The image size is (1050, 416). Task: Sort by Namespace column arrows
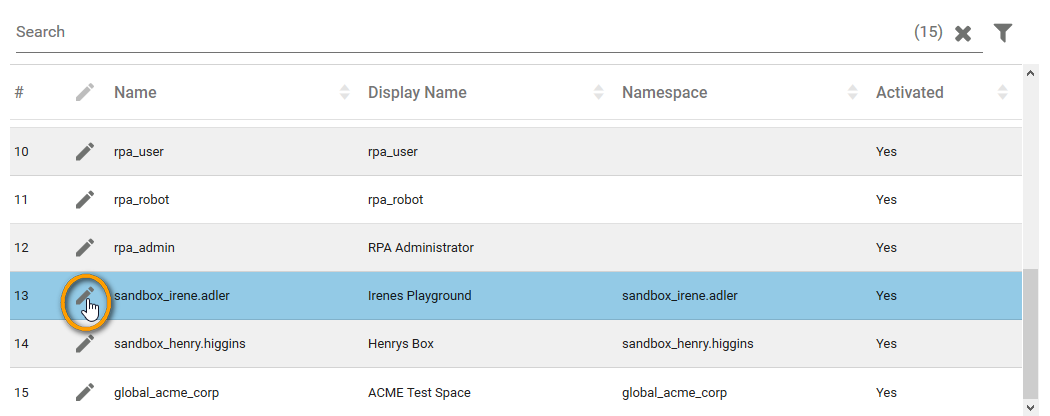(x=853, y=93)
